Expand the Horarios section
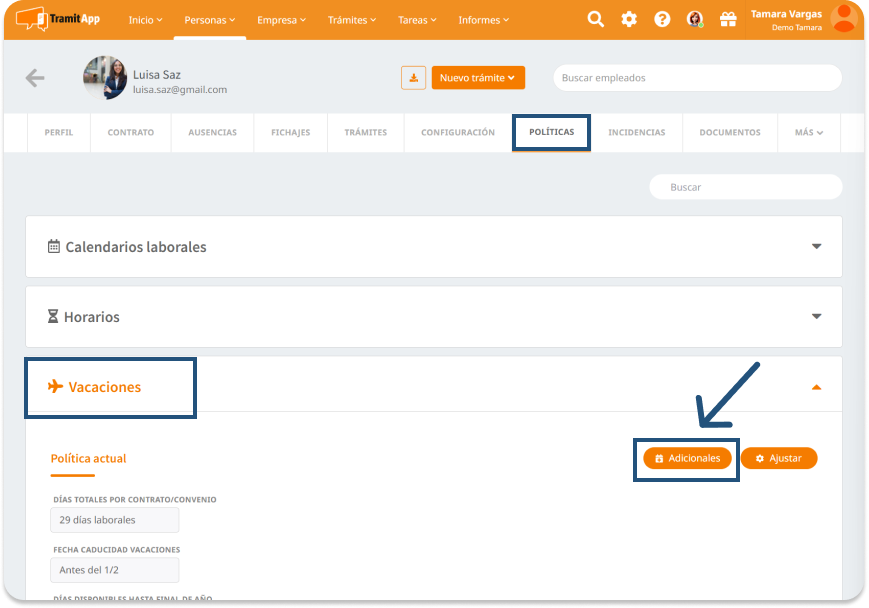Screen dimensions: 869x608 (x=816, y=316)
